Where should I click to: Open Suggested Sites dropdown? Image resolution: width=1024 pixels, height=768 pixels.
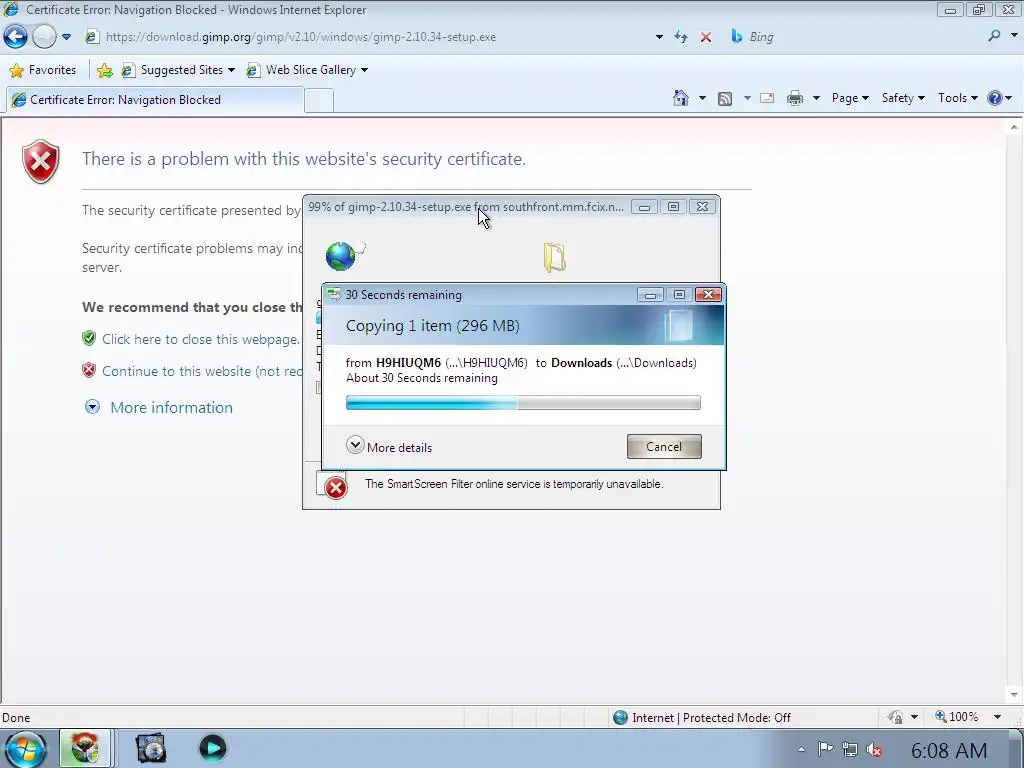pos(178,70)
